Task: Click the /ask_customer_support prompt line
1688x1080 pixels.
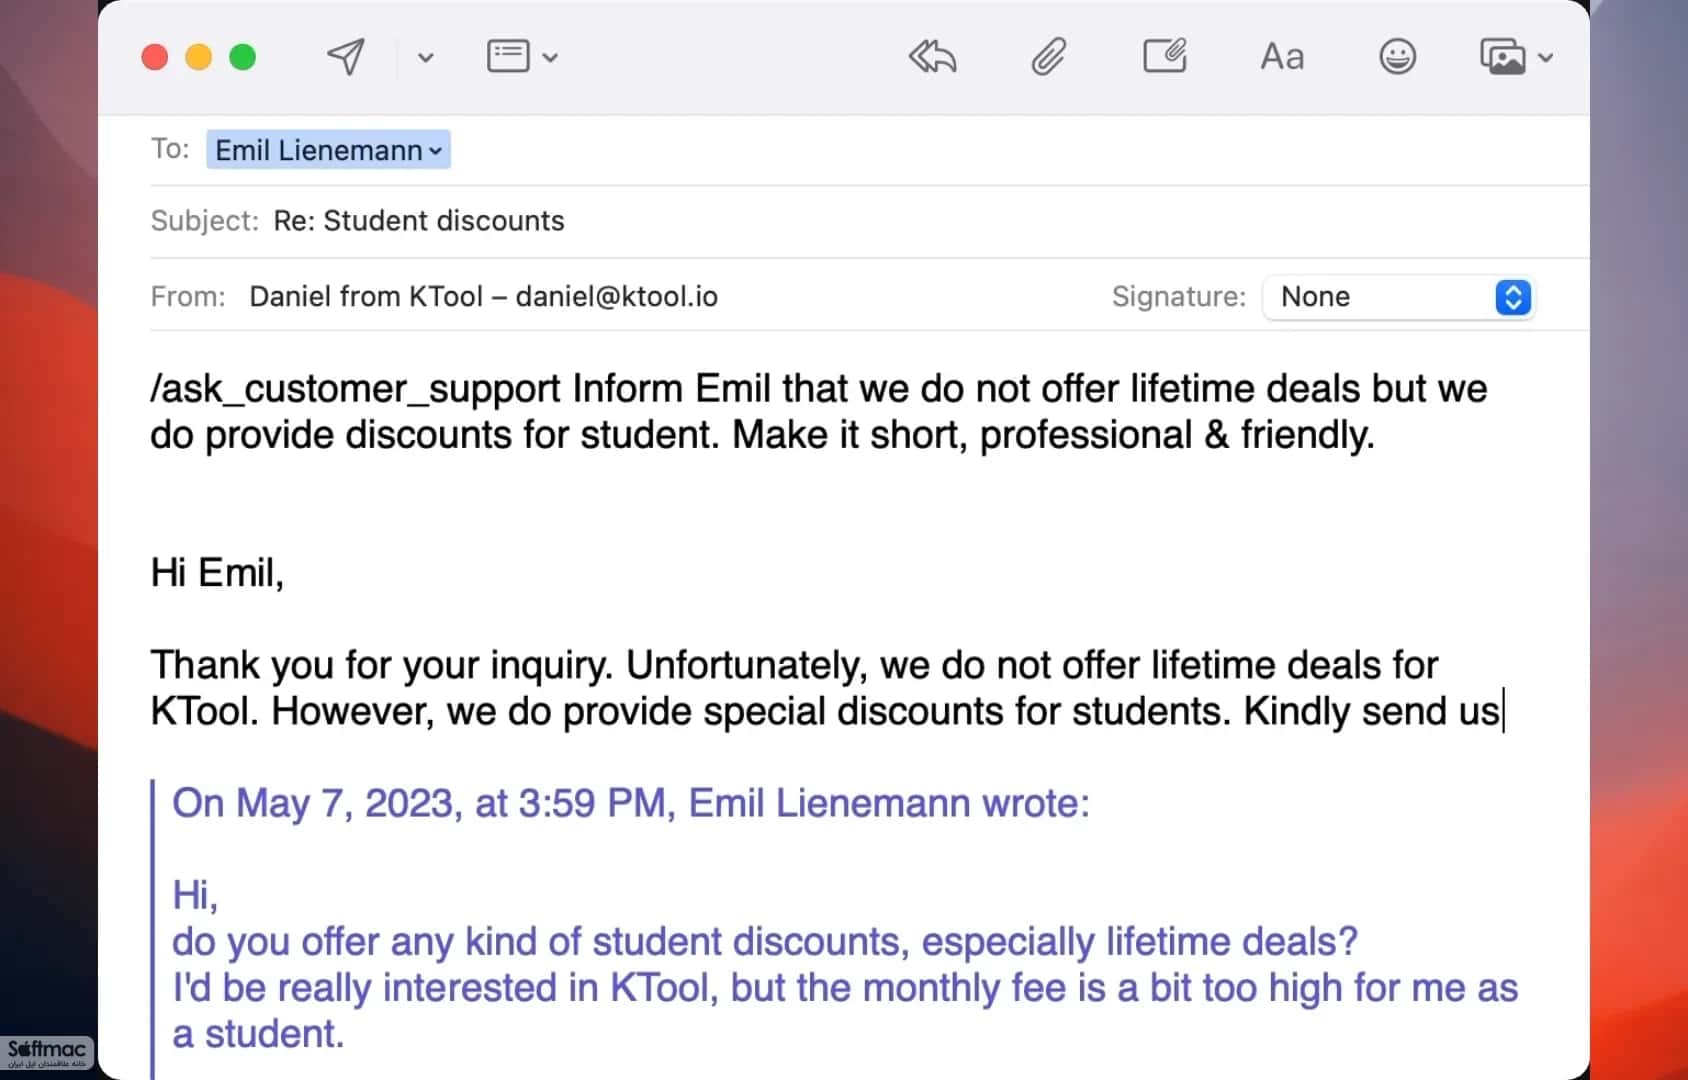Action: (x=818, y=411)
